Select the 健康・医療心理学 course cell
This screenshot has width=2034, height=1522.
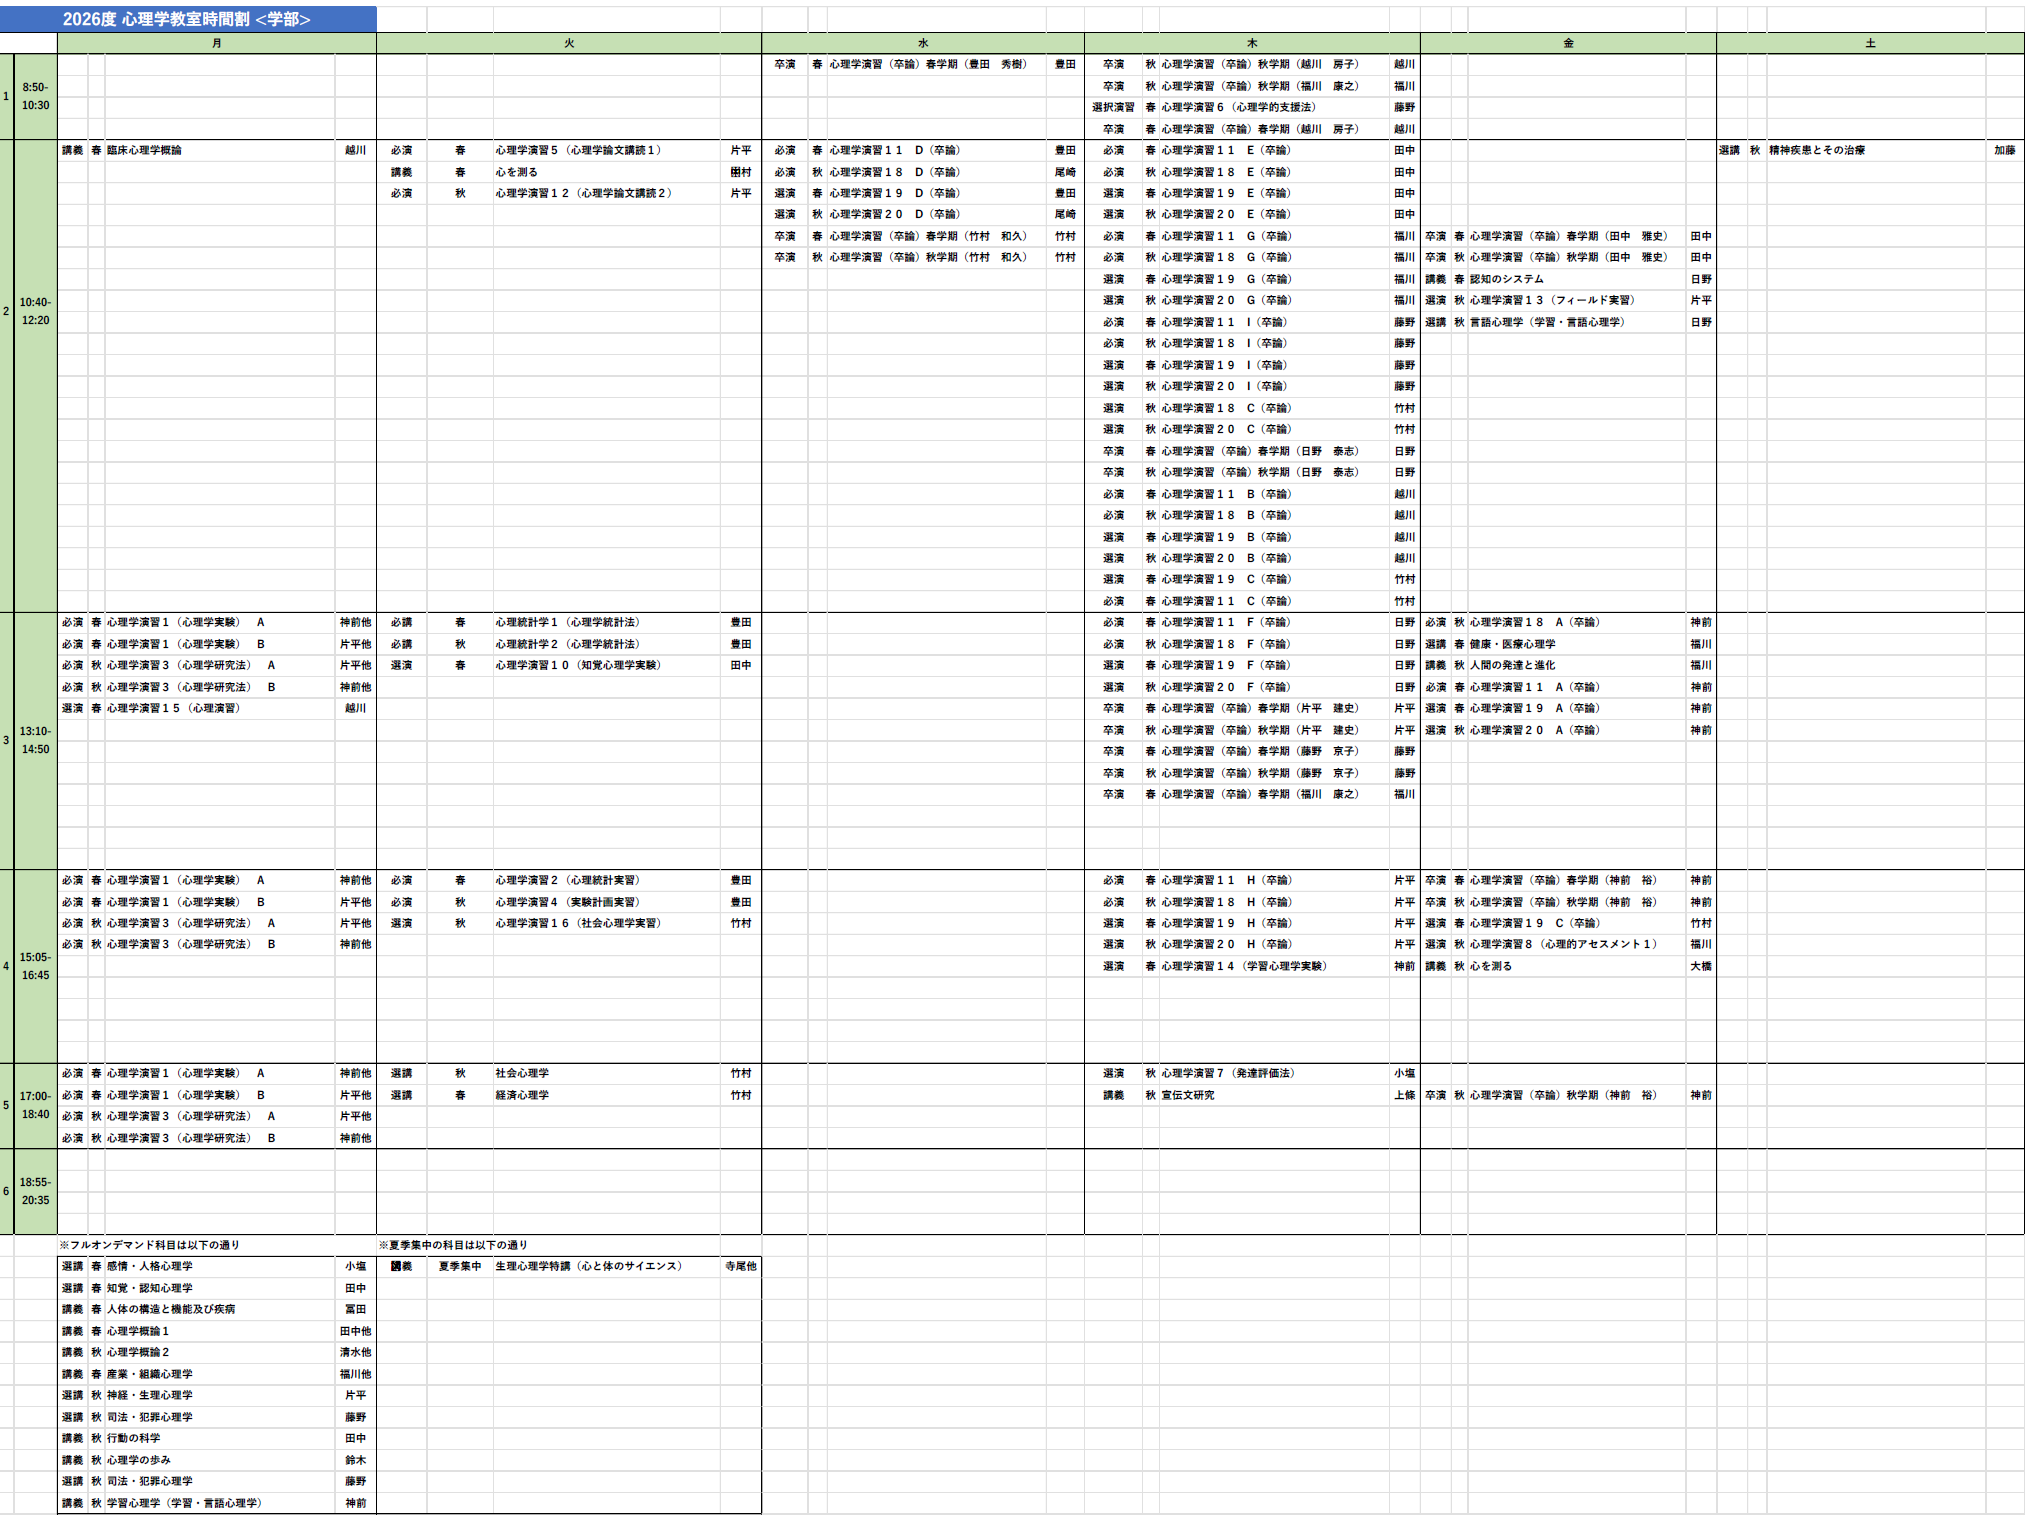[1512, 644]
